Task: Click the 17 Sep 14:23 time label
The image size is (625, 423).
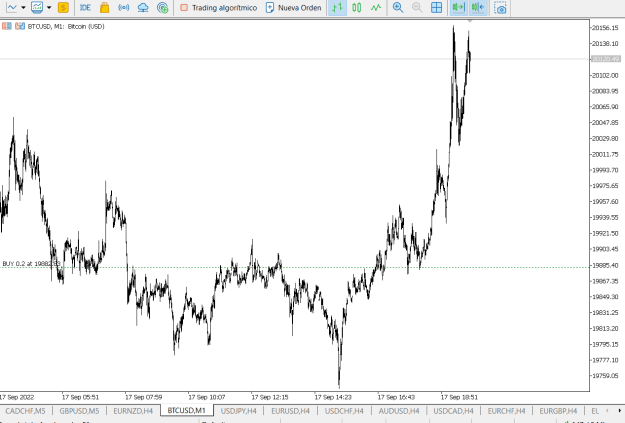Action: (333, 397)
